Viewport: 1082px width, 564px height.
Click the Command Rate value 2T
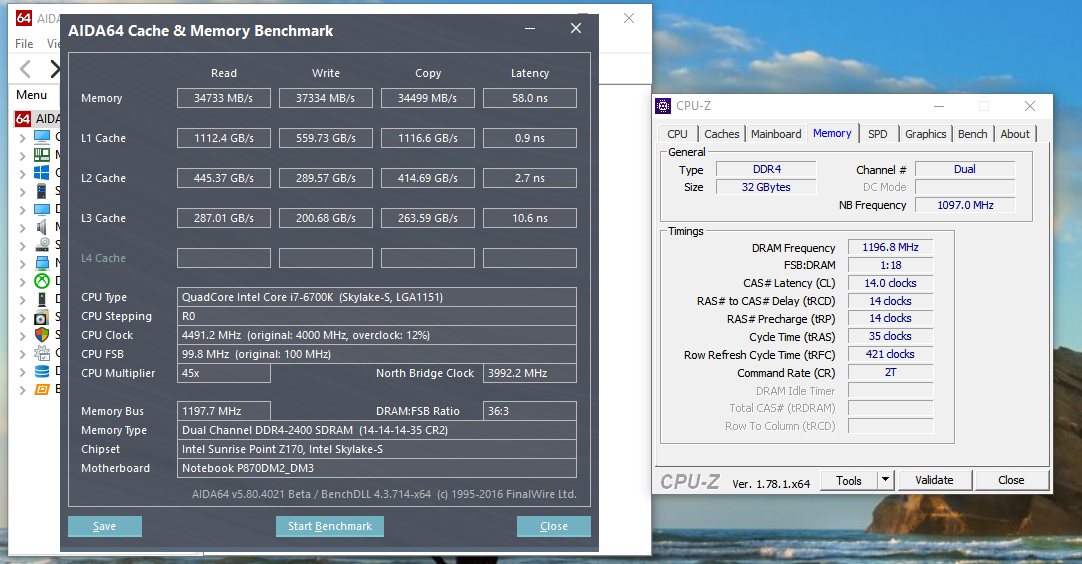[890, 372]
